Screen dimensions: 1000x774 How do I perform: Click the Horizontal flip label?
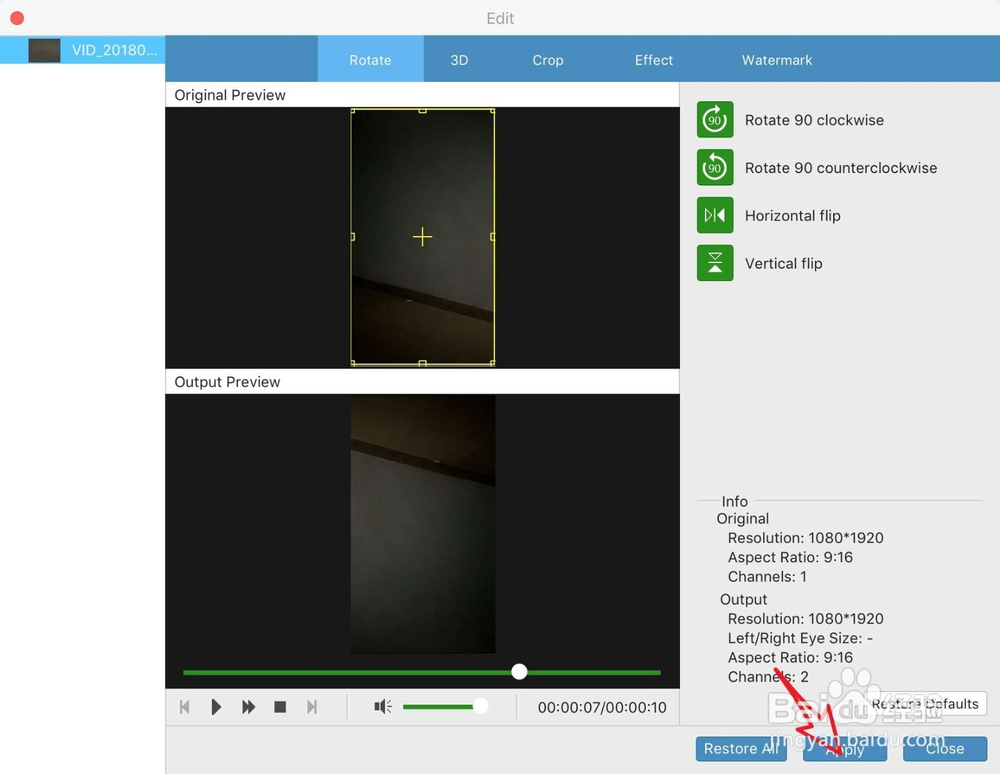click(x=793, y=215)
